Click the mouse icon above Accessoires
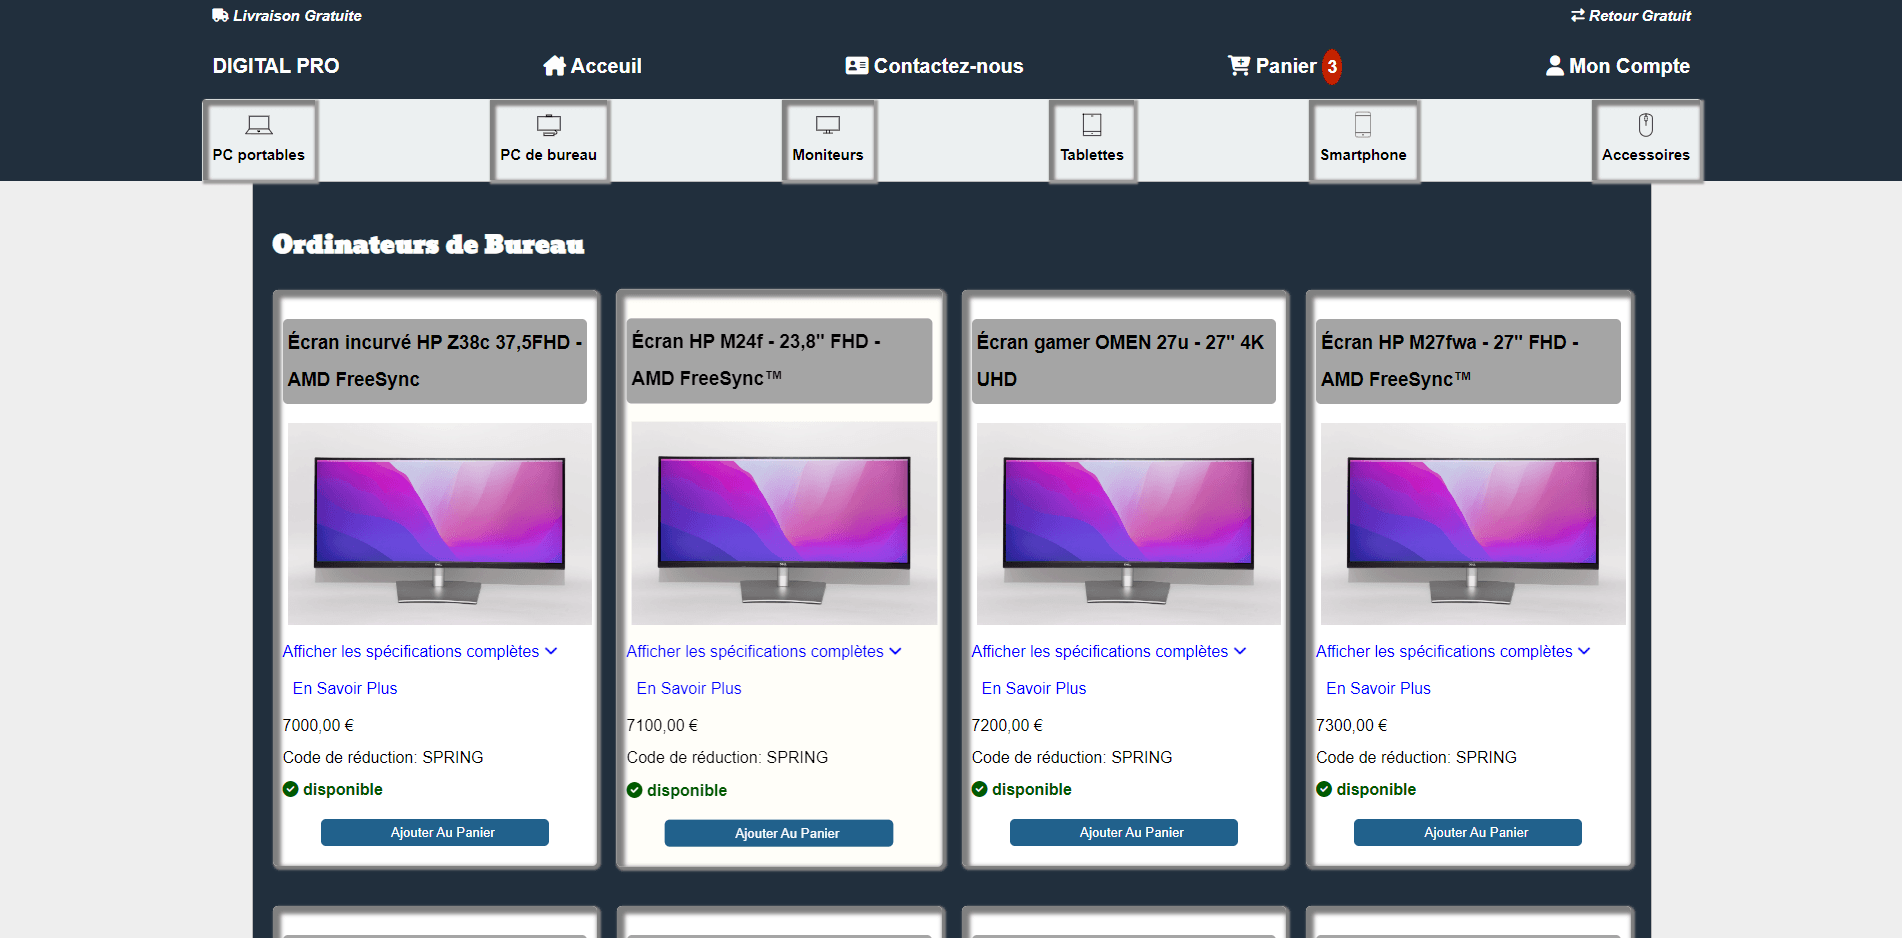Viewport: 1902px width, 938px height. [x=1646, y=125]
